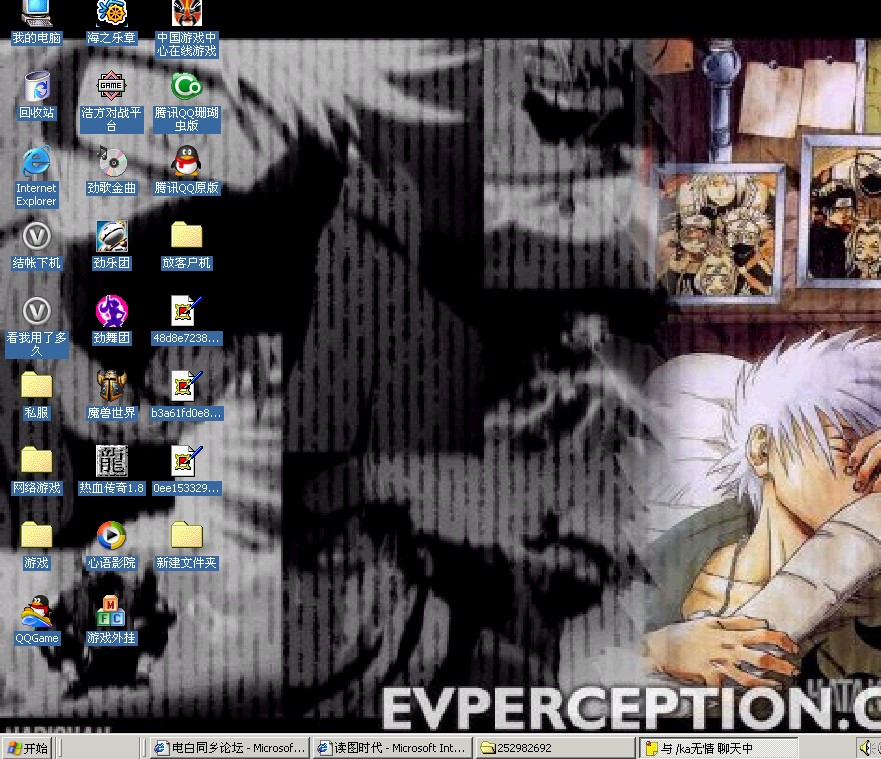Launch the 魔兽世界 game icon
Screen dimensions: 881x759
click(111, 386)
